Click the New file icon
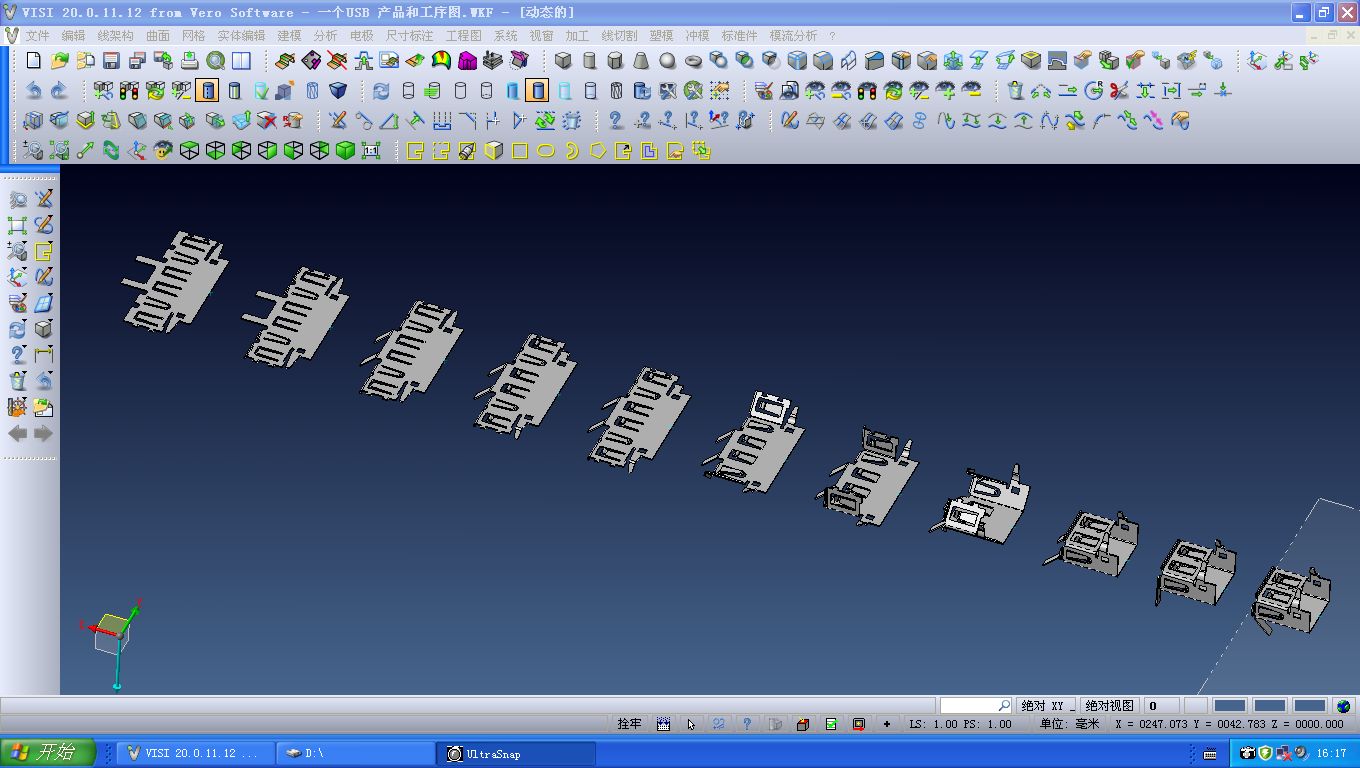Image resolution: width=1360 pixels, height=768 pixels. click(x=34, y=61)
